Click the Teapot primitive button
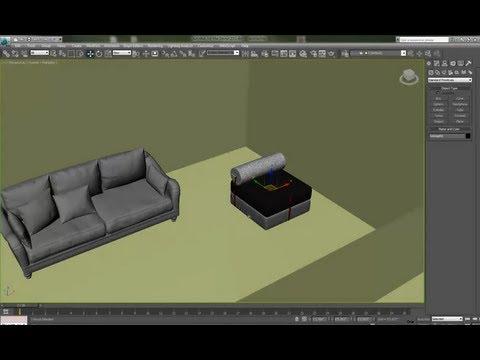 (439, 121)
